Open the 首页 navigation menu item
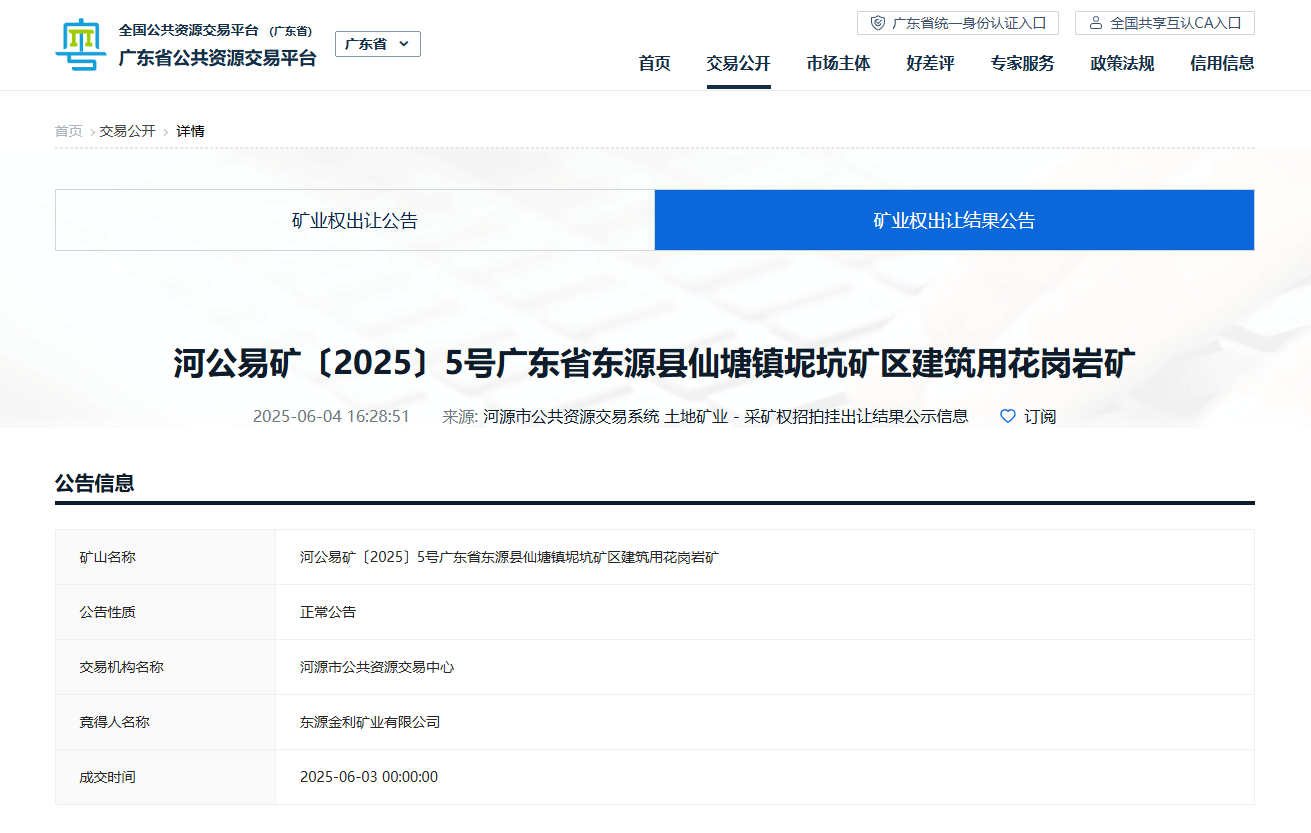Screen dimensions: 1311x833 (654, 64)
